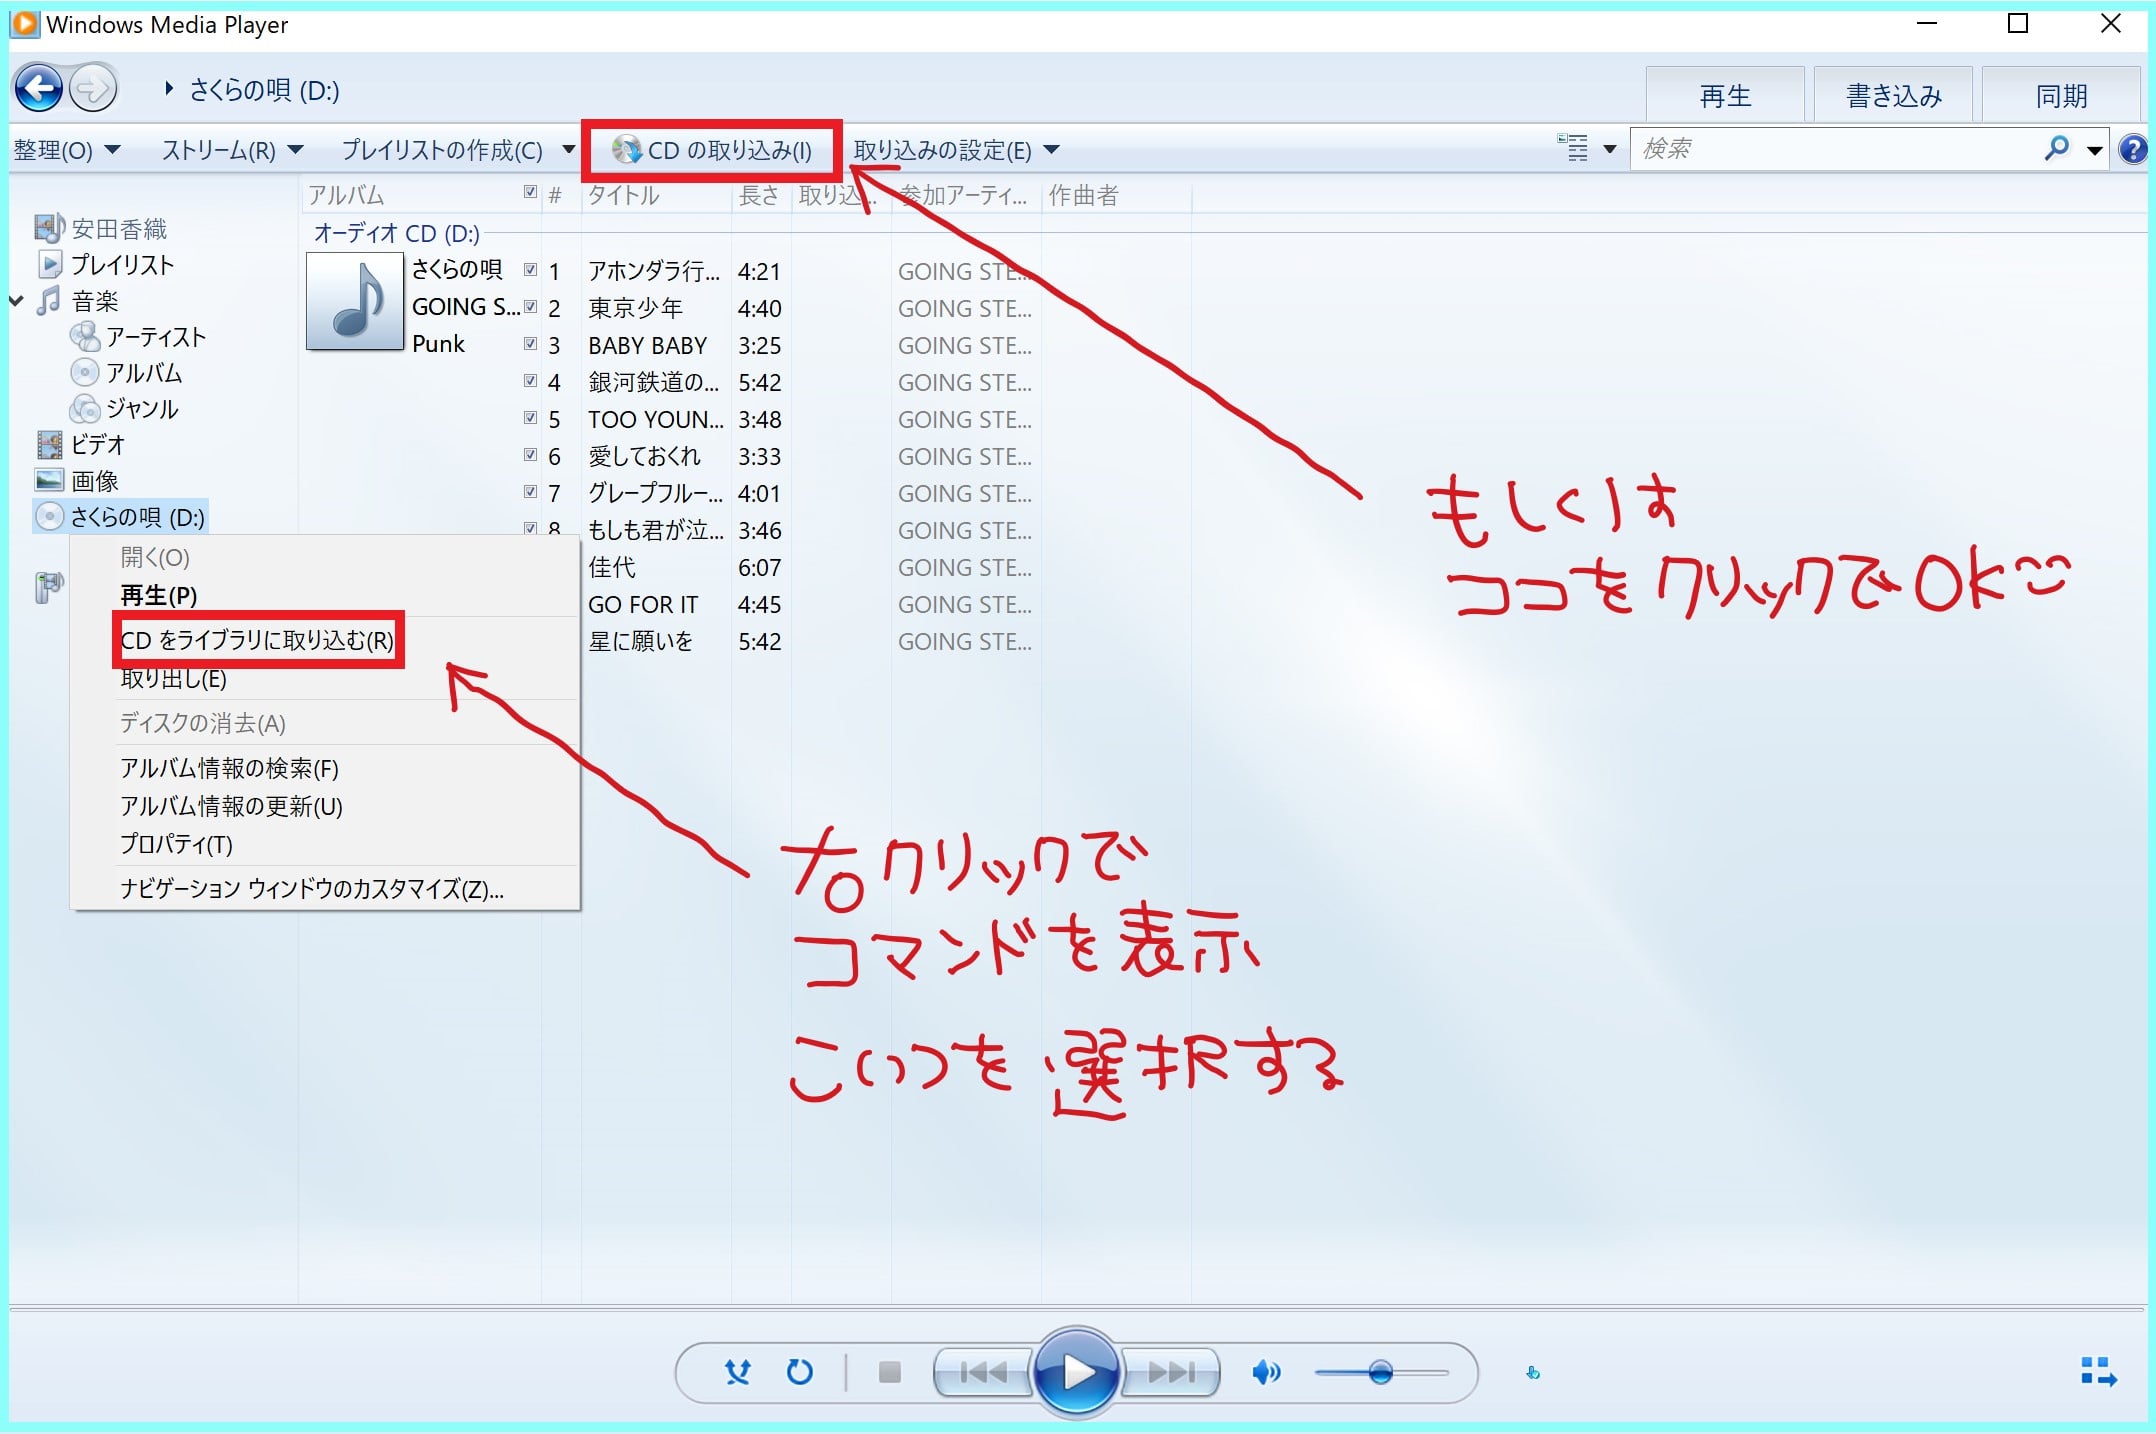2156x1434 pixels.
Task: Expand the search options dropdown arrow
Action: click(2095, 150)
